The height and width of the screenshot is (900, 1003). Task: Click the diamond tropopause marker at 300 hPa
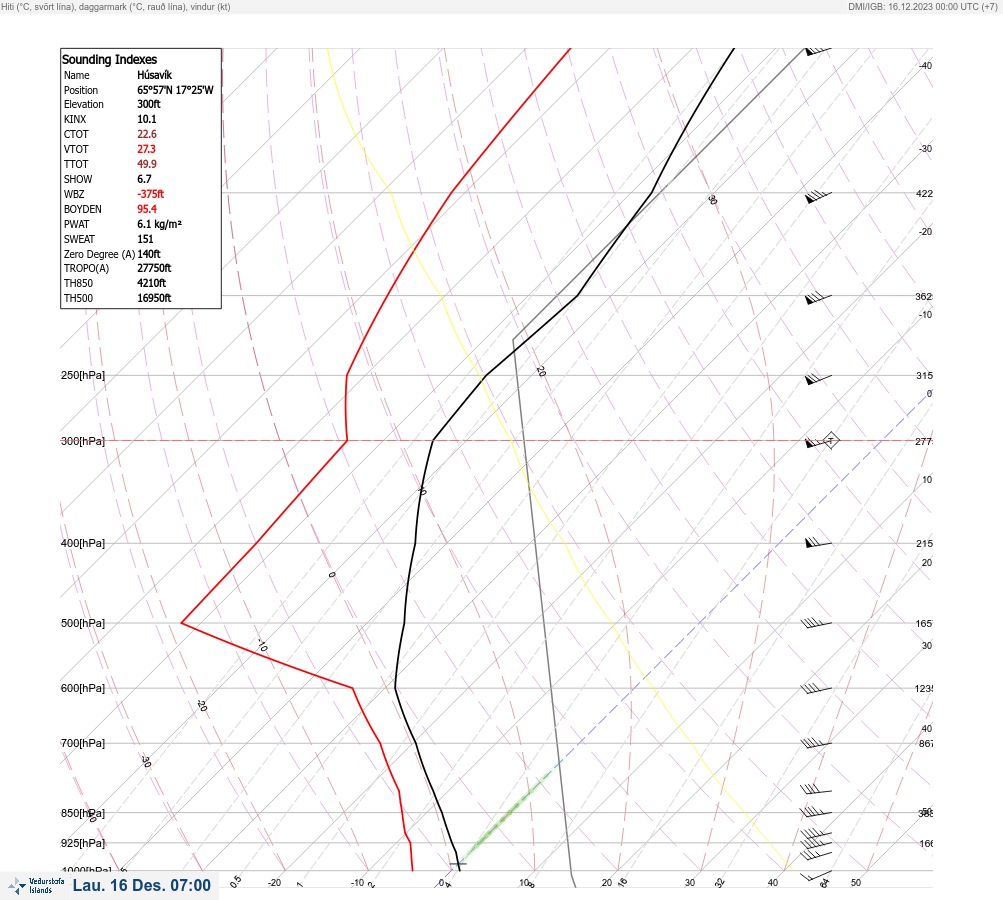[x=830, y=440]
